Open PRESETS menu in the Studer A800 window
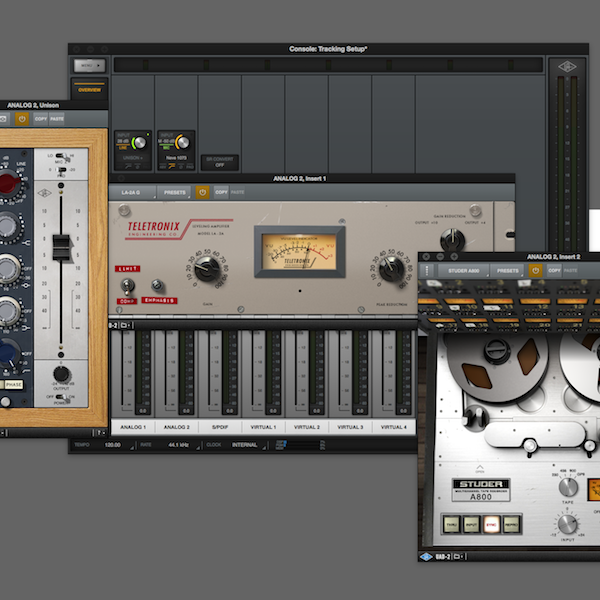Viewport: 600px width, 600px height. [x=507, y=271]
